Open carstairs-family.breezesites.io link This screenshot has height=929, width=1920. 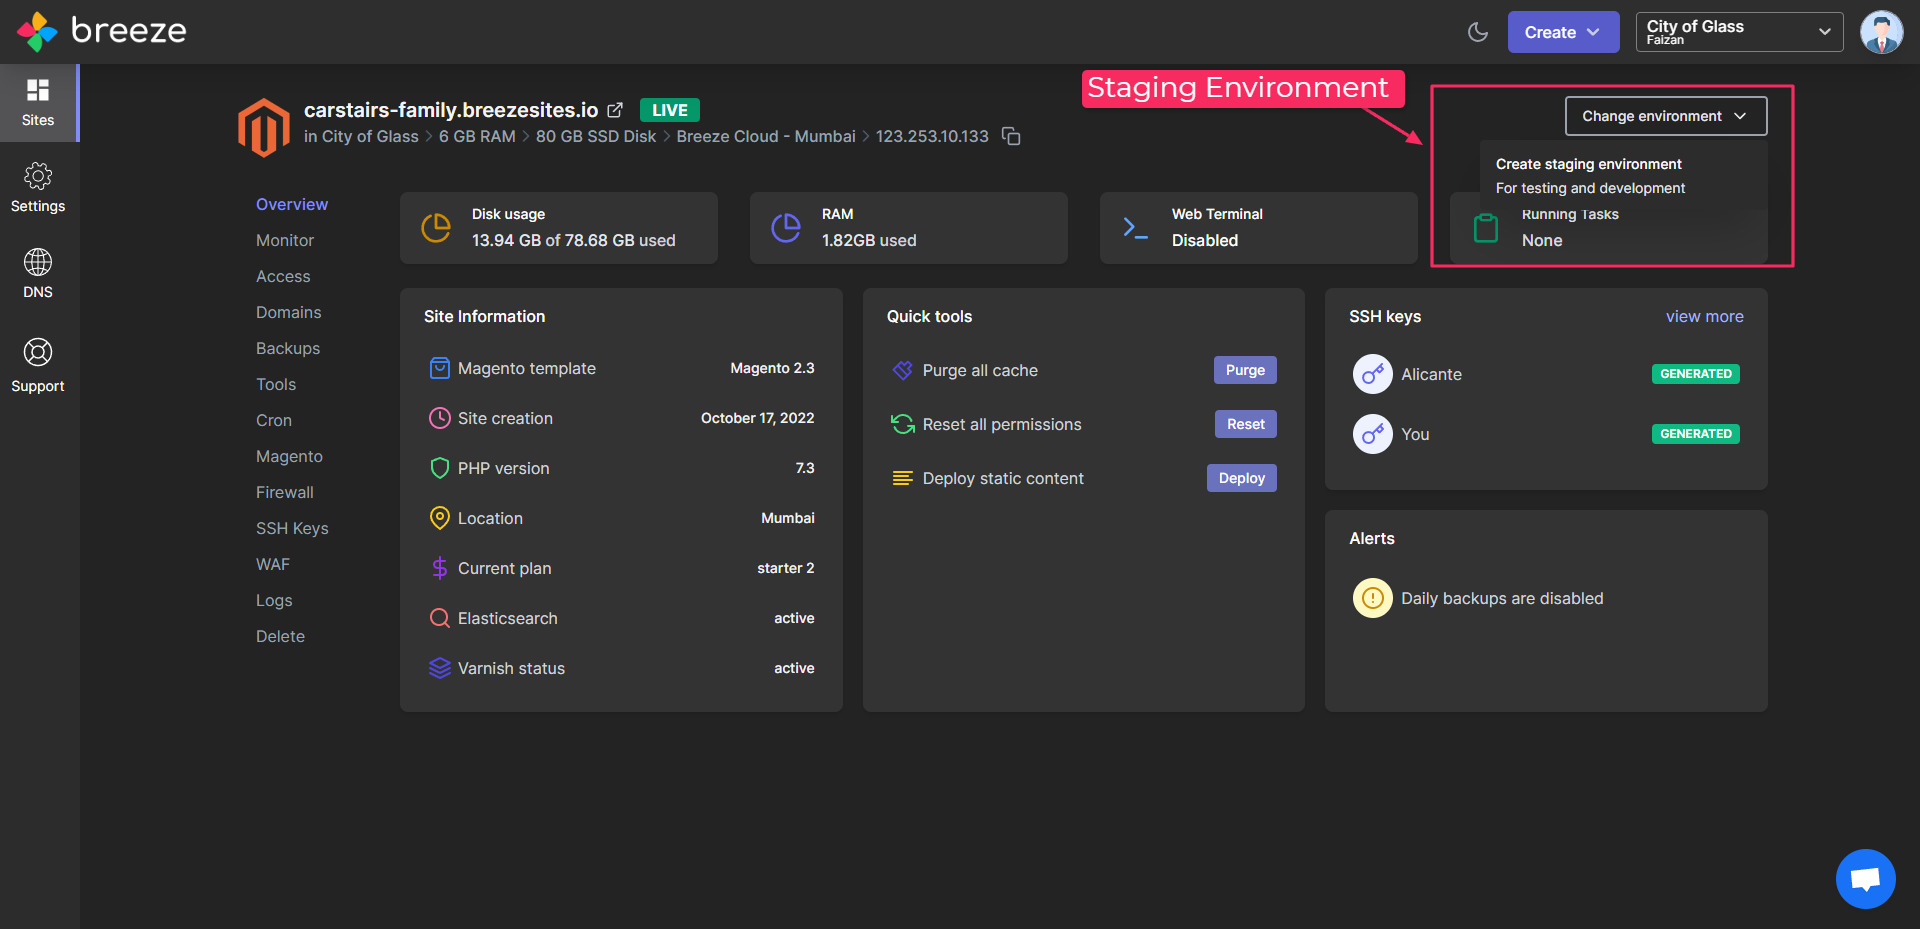(x=451, y=110)
